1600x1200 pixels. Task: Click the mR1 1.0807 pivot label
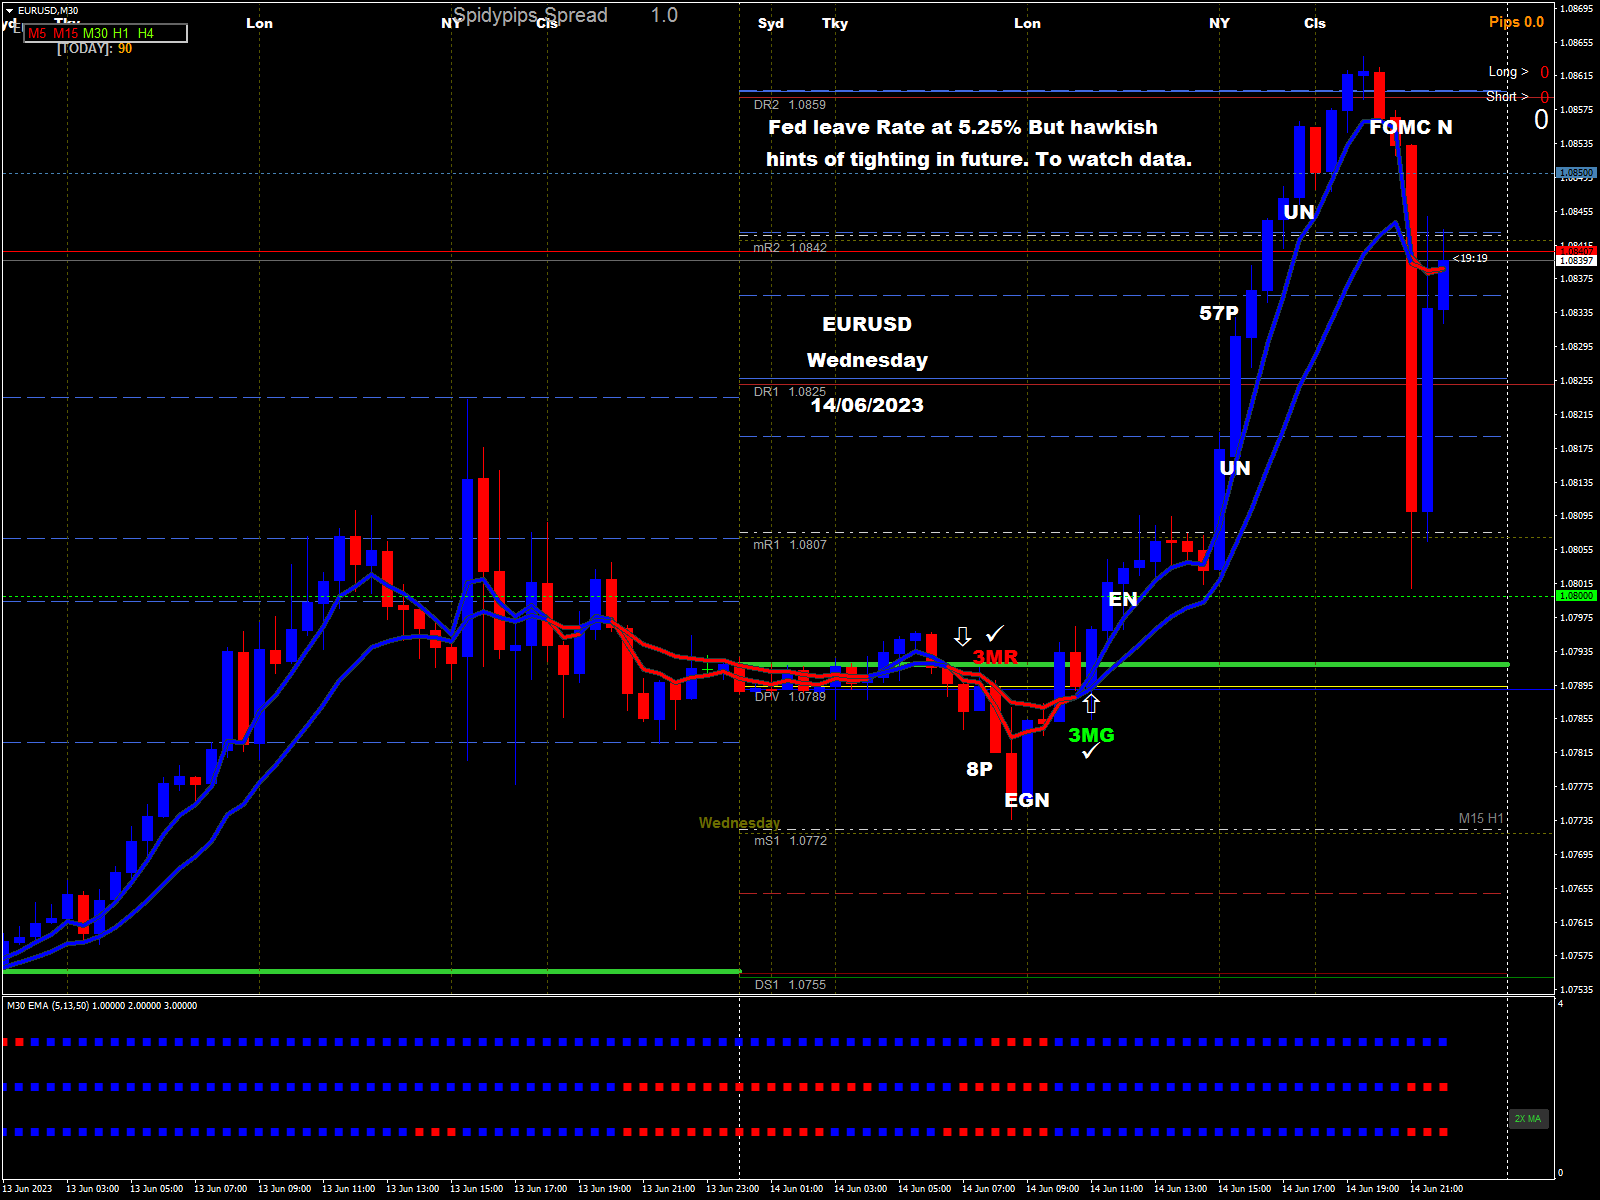click(x=790, y=545)
